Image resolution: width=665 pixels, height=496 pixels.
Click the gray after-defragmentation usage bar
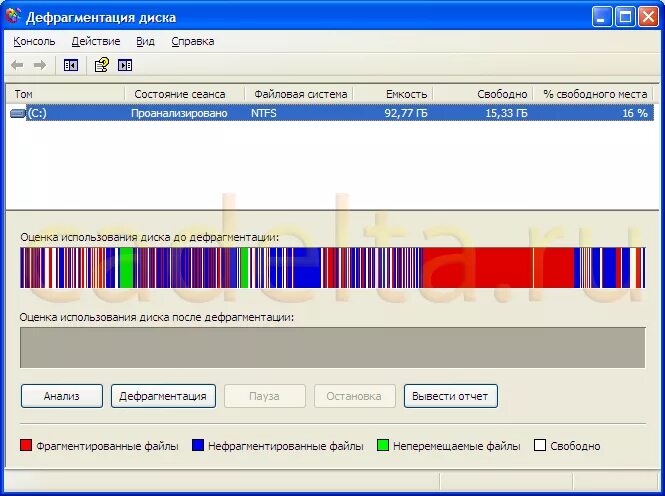tap(332, 347)
